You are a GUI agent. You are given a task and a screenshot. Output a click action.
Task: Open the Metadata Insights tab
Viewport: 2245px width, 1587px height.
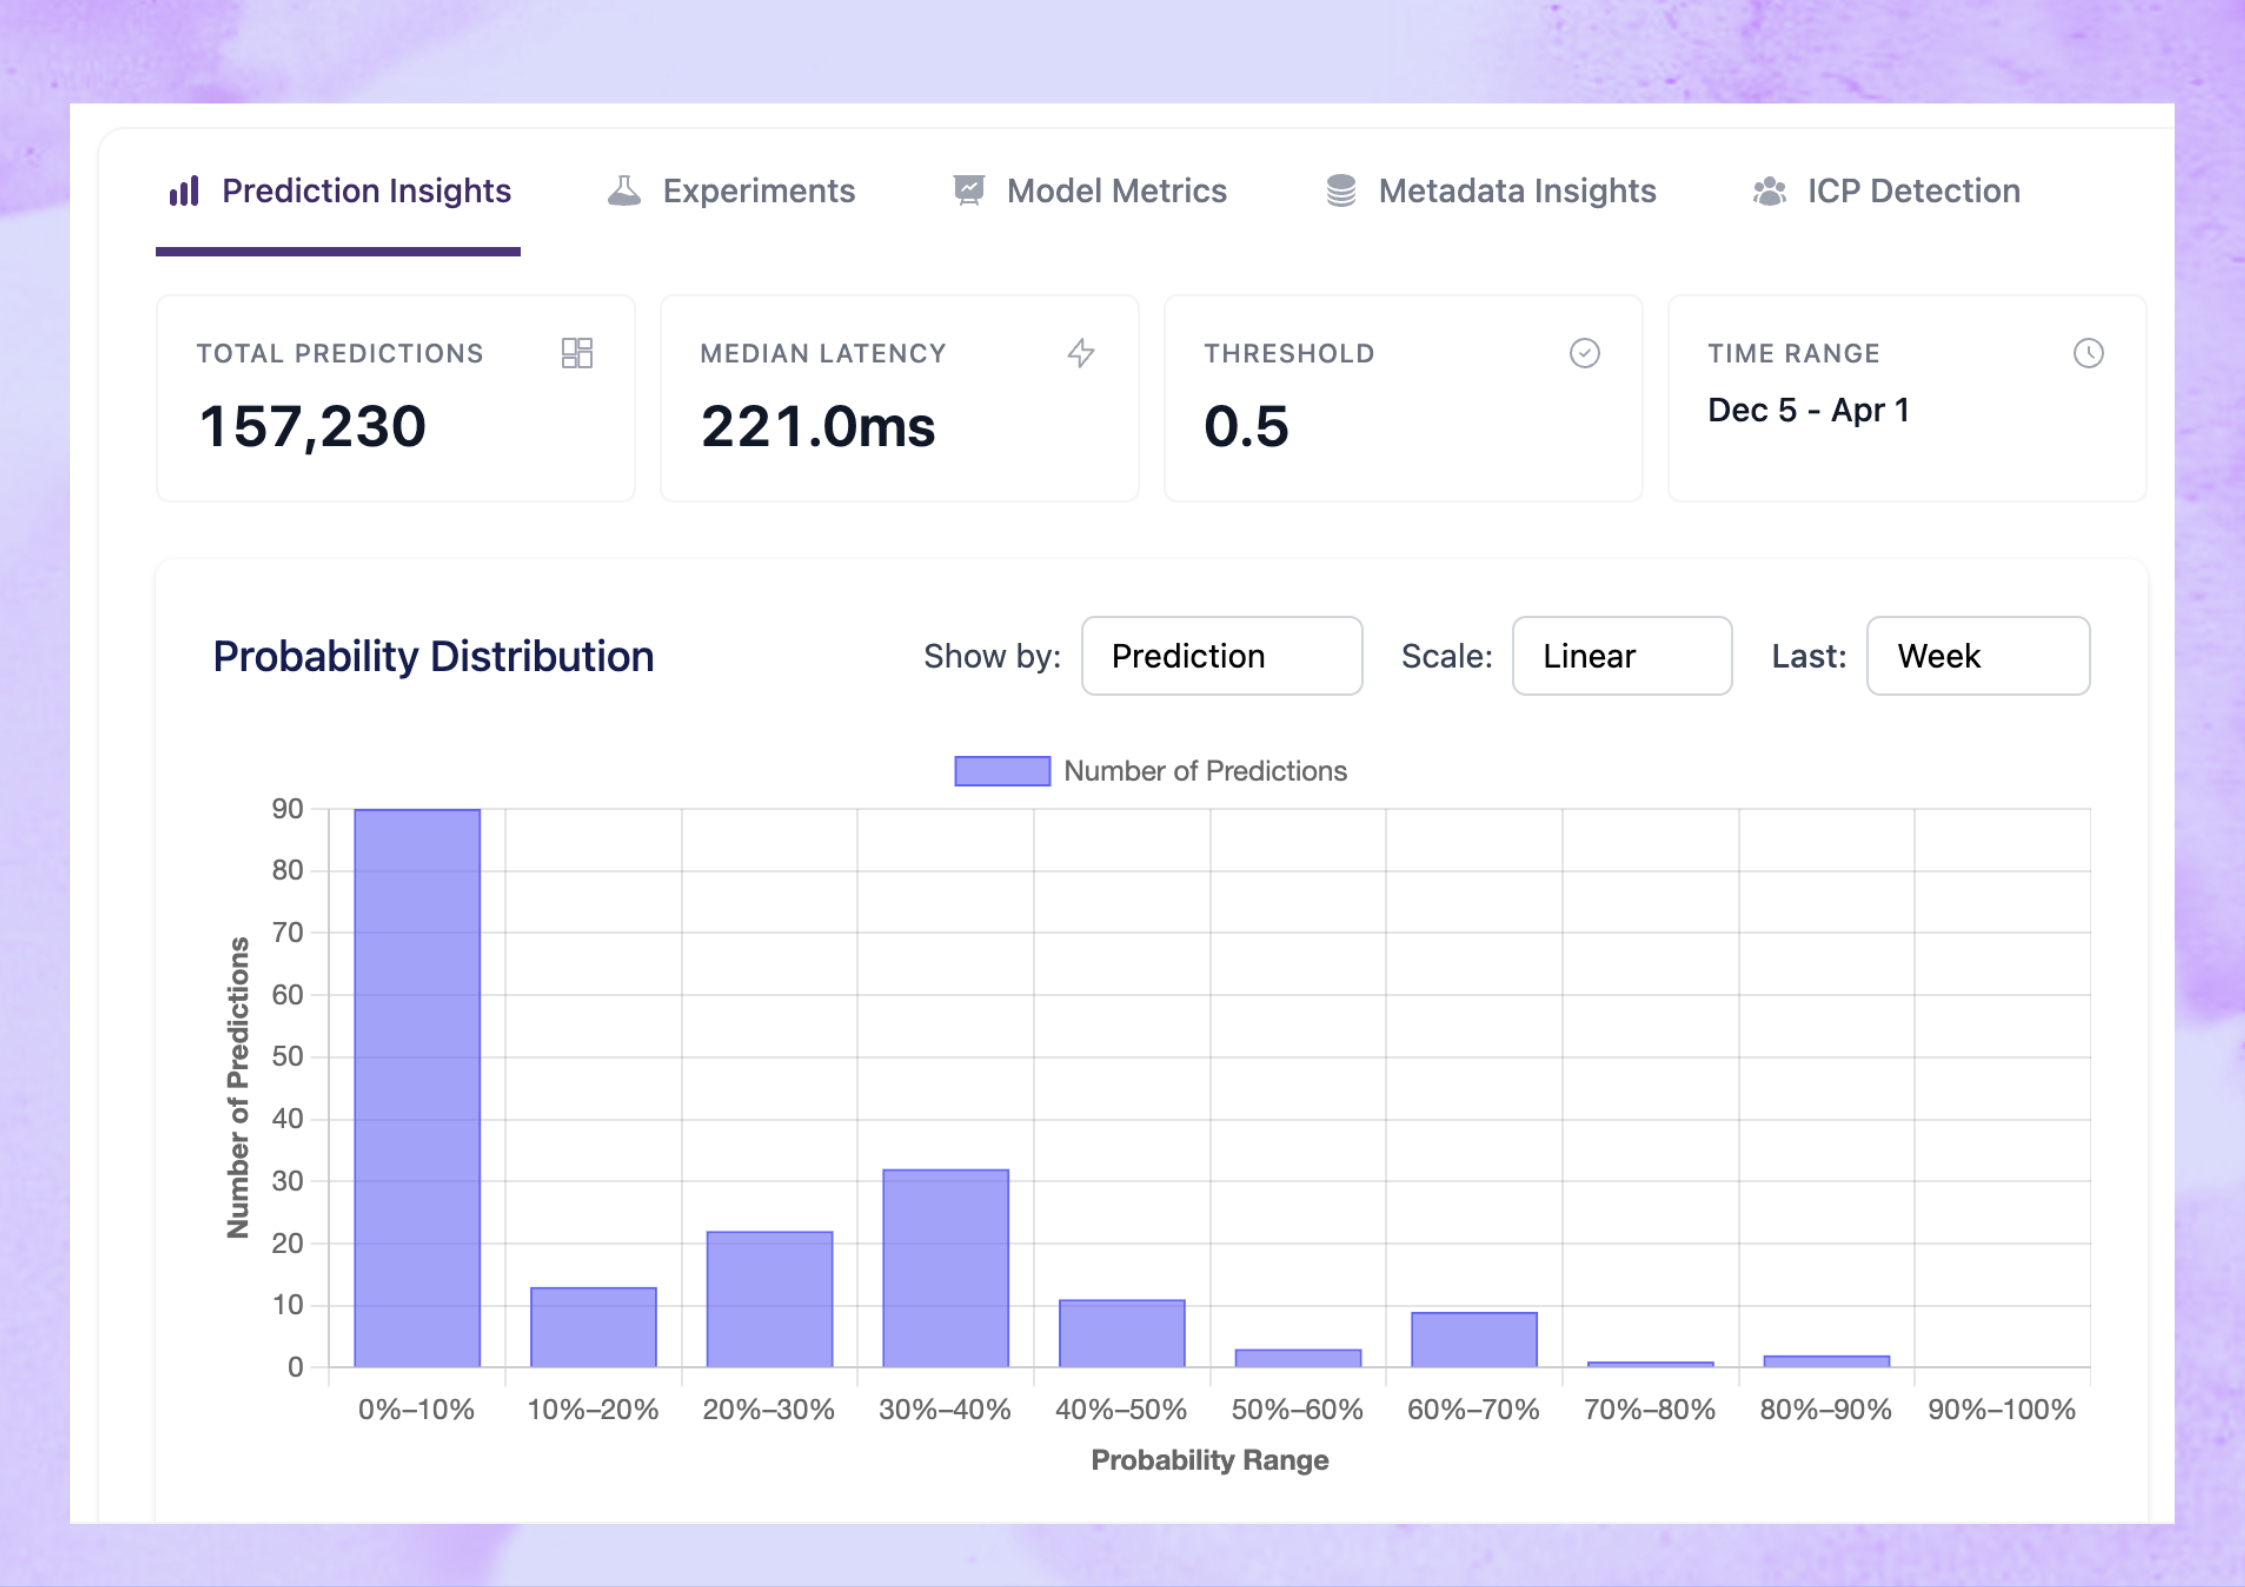coord(1516,191)
